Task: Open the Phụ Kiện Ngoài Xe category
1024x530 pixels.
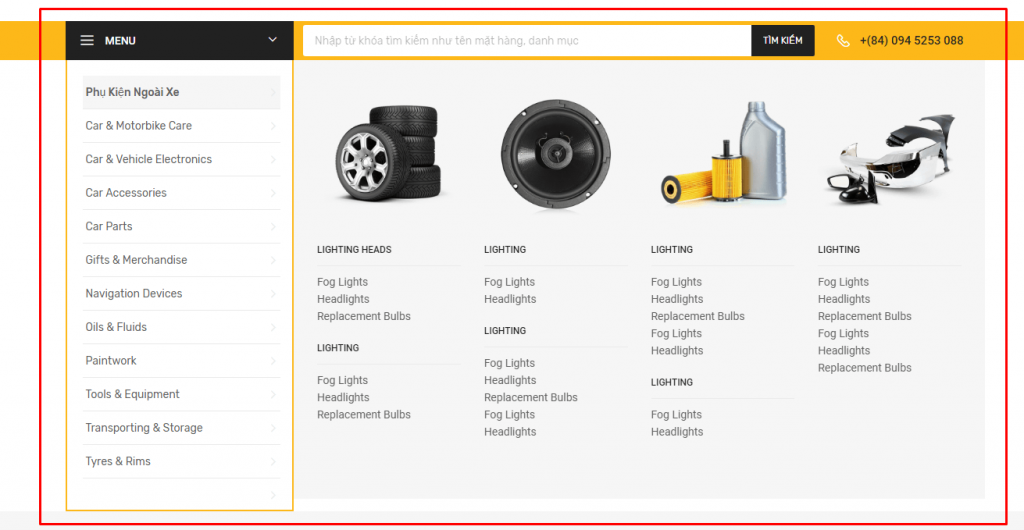Action: pyautogui.click(x=133, y=92)
